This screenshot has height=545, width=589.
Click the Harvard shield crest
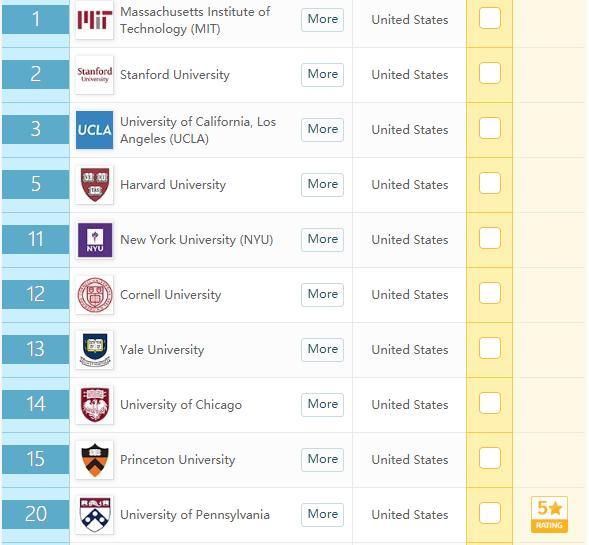94,185
